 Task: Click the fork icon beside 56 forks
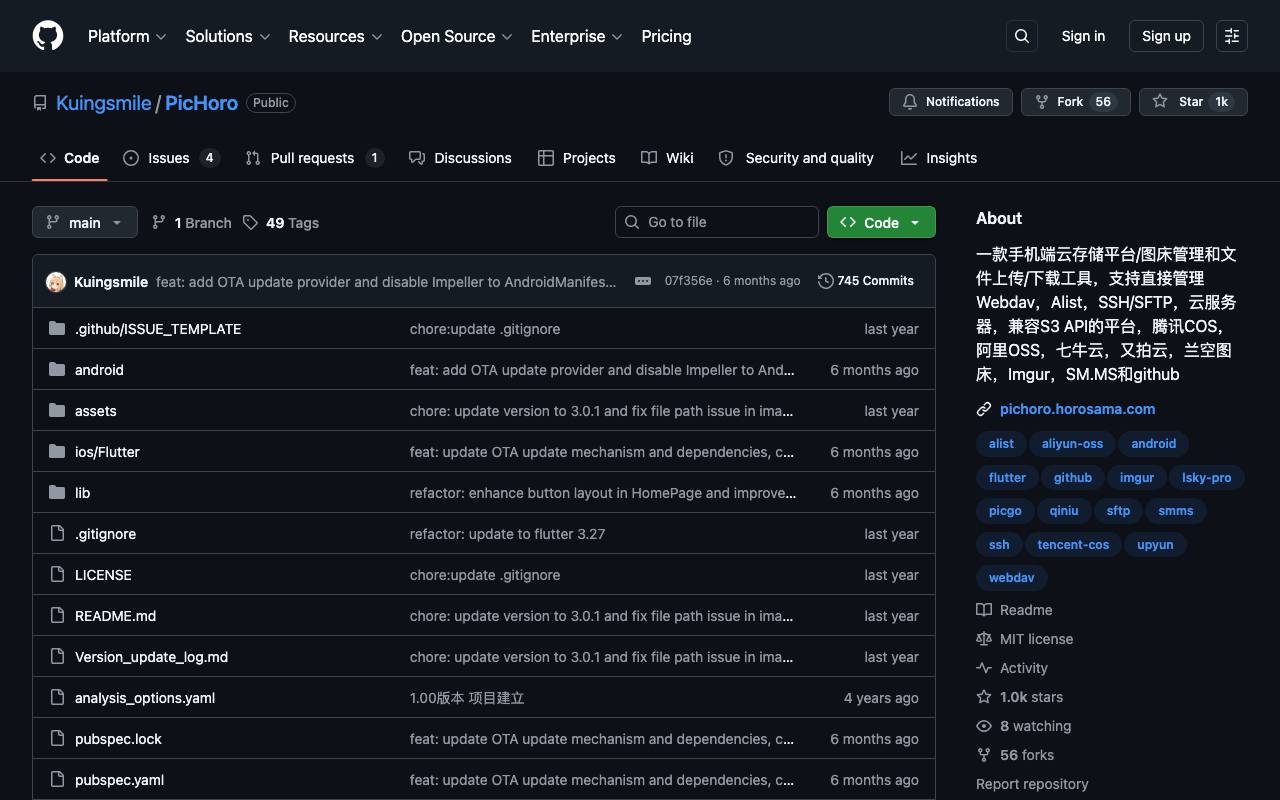coord(984,755)
